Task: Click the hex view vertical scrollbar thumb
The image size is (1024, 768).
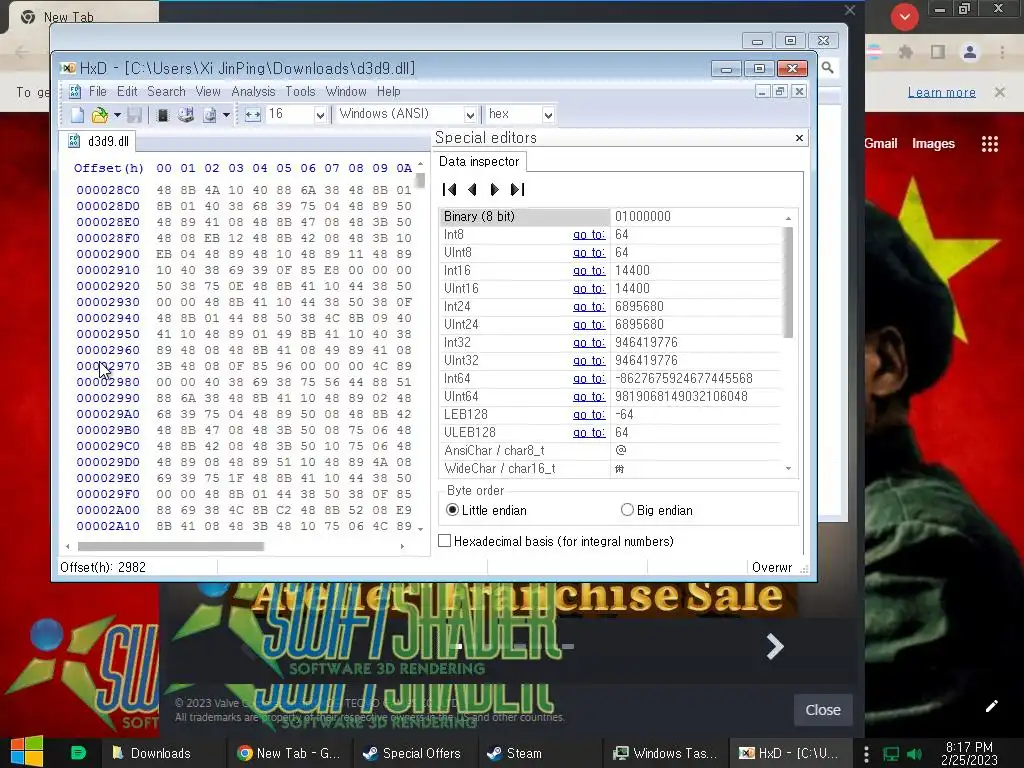Action: point(420,180)
